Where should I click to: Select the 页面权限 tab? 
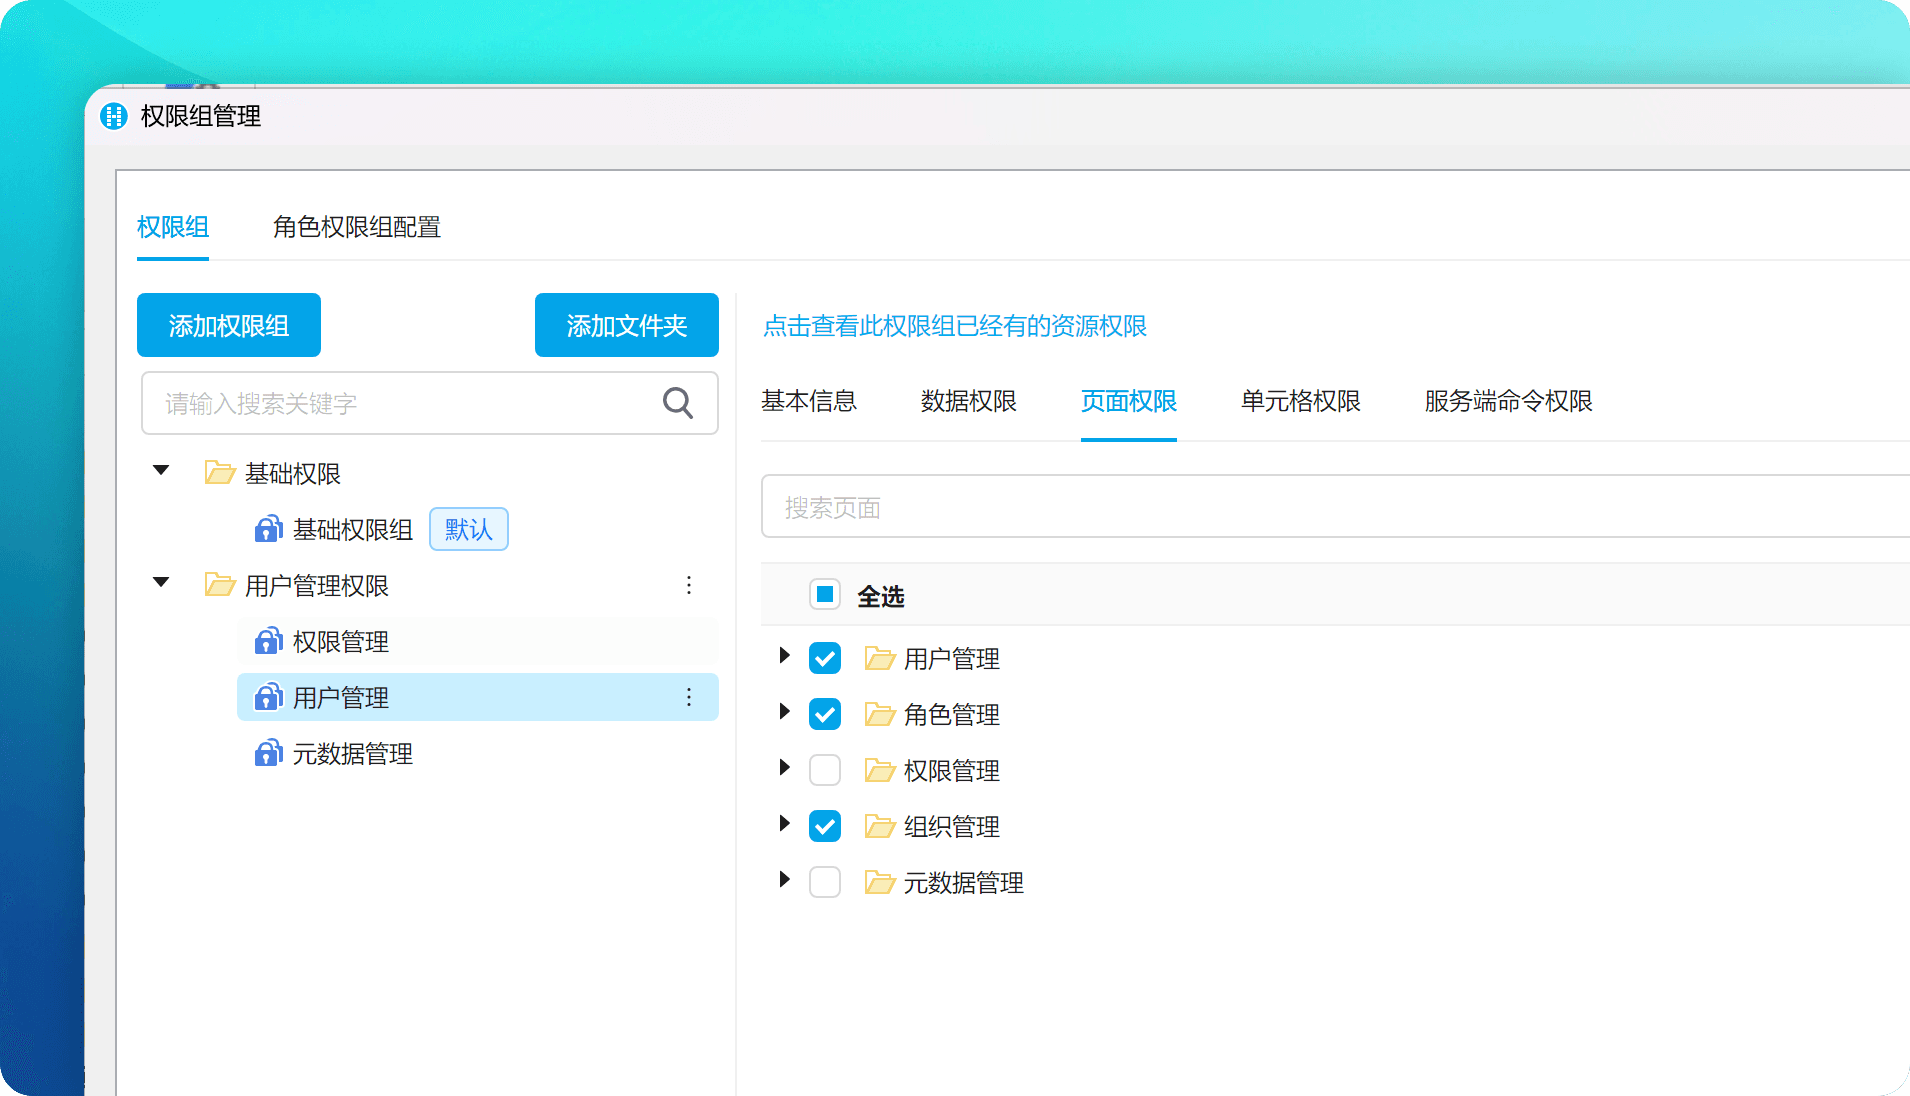coord(1129,401)
